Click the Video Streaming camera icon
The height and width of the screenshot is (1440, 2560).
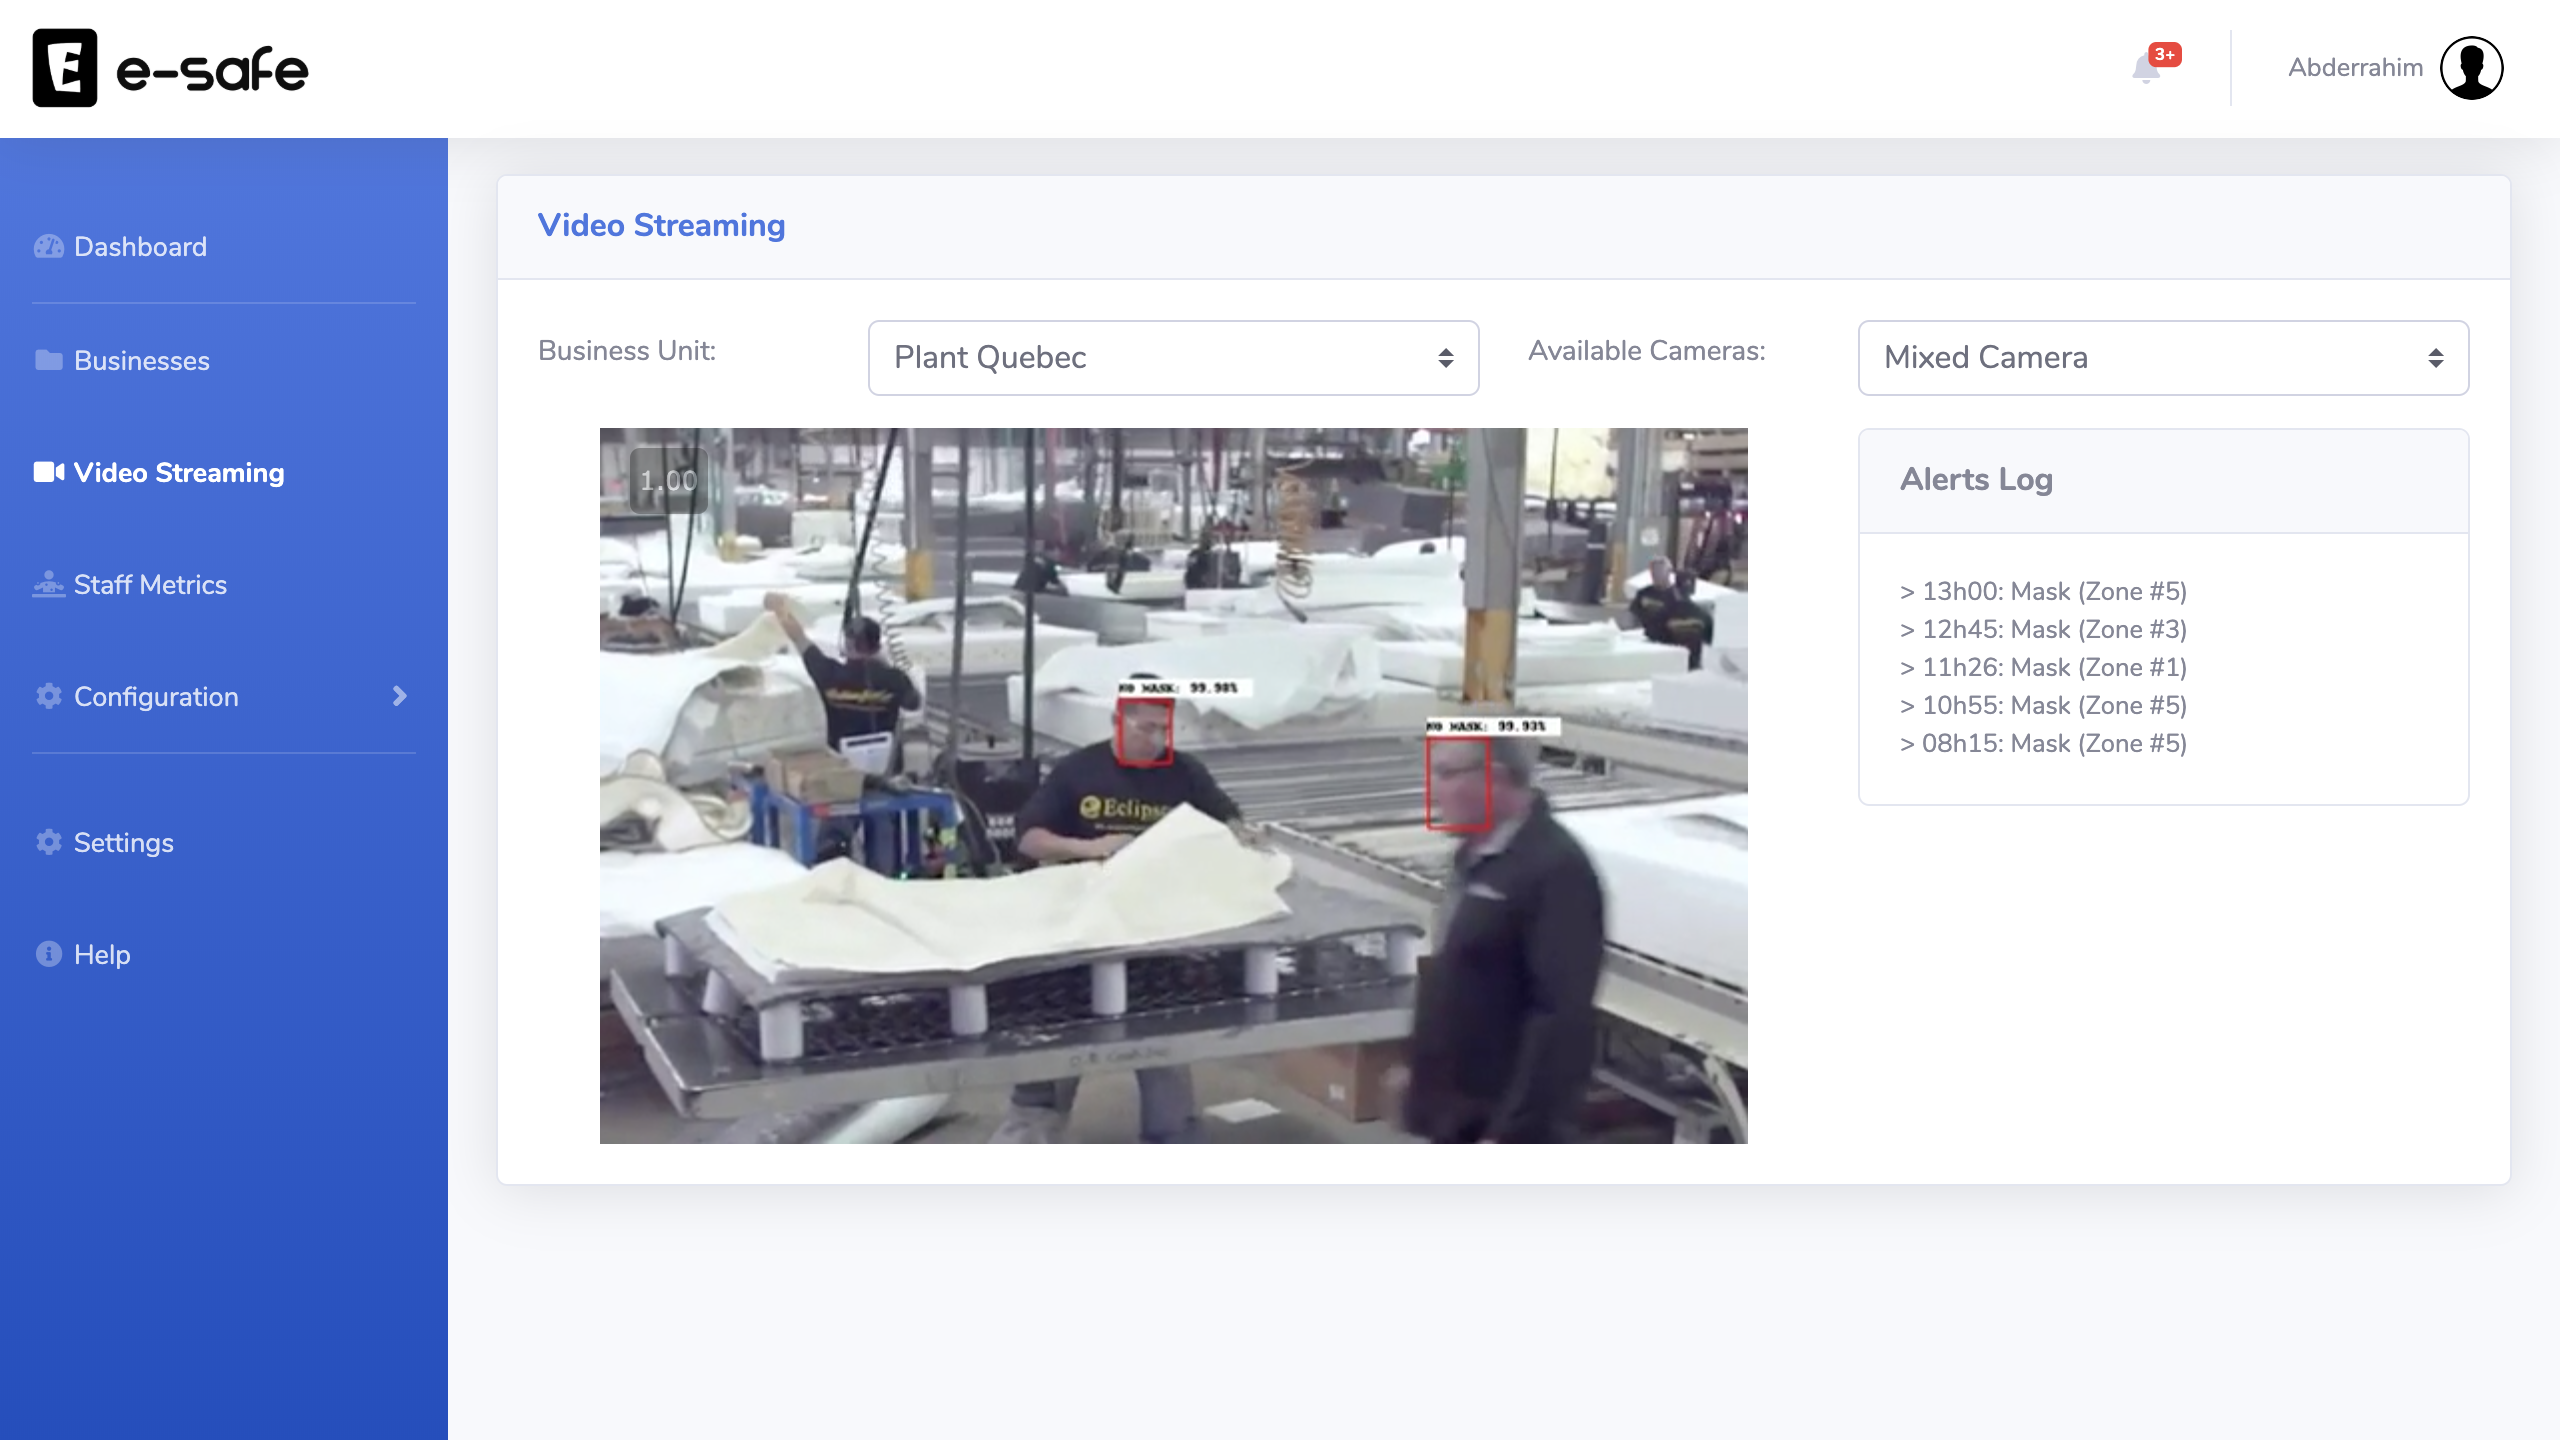[x=48, y=472]
